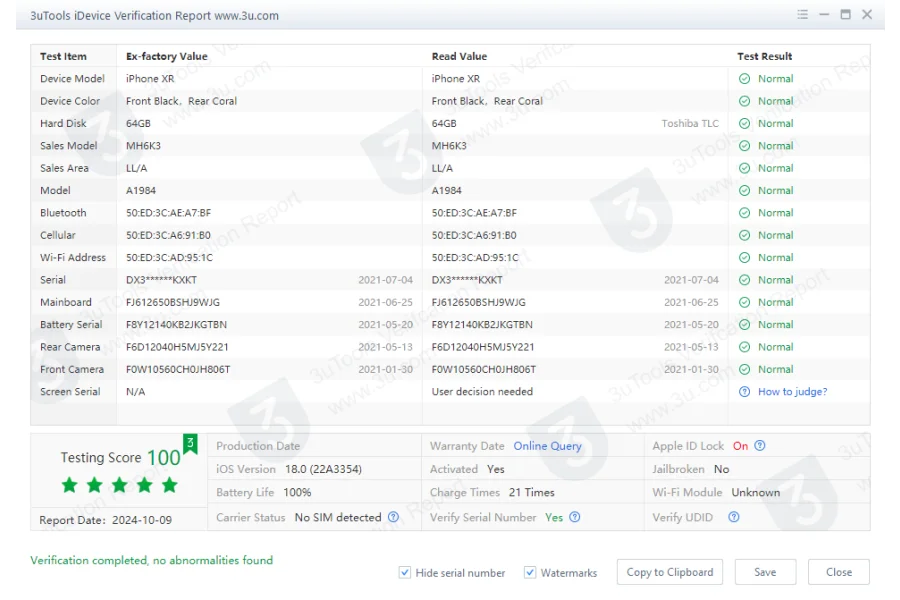Viewport: 900px width, 600px height.
Task: Click green check icon in Sales Model row
Action: (x=744, y=146)
